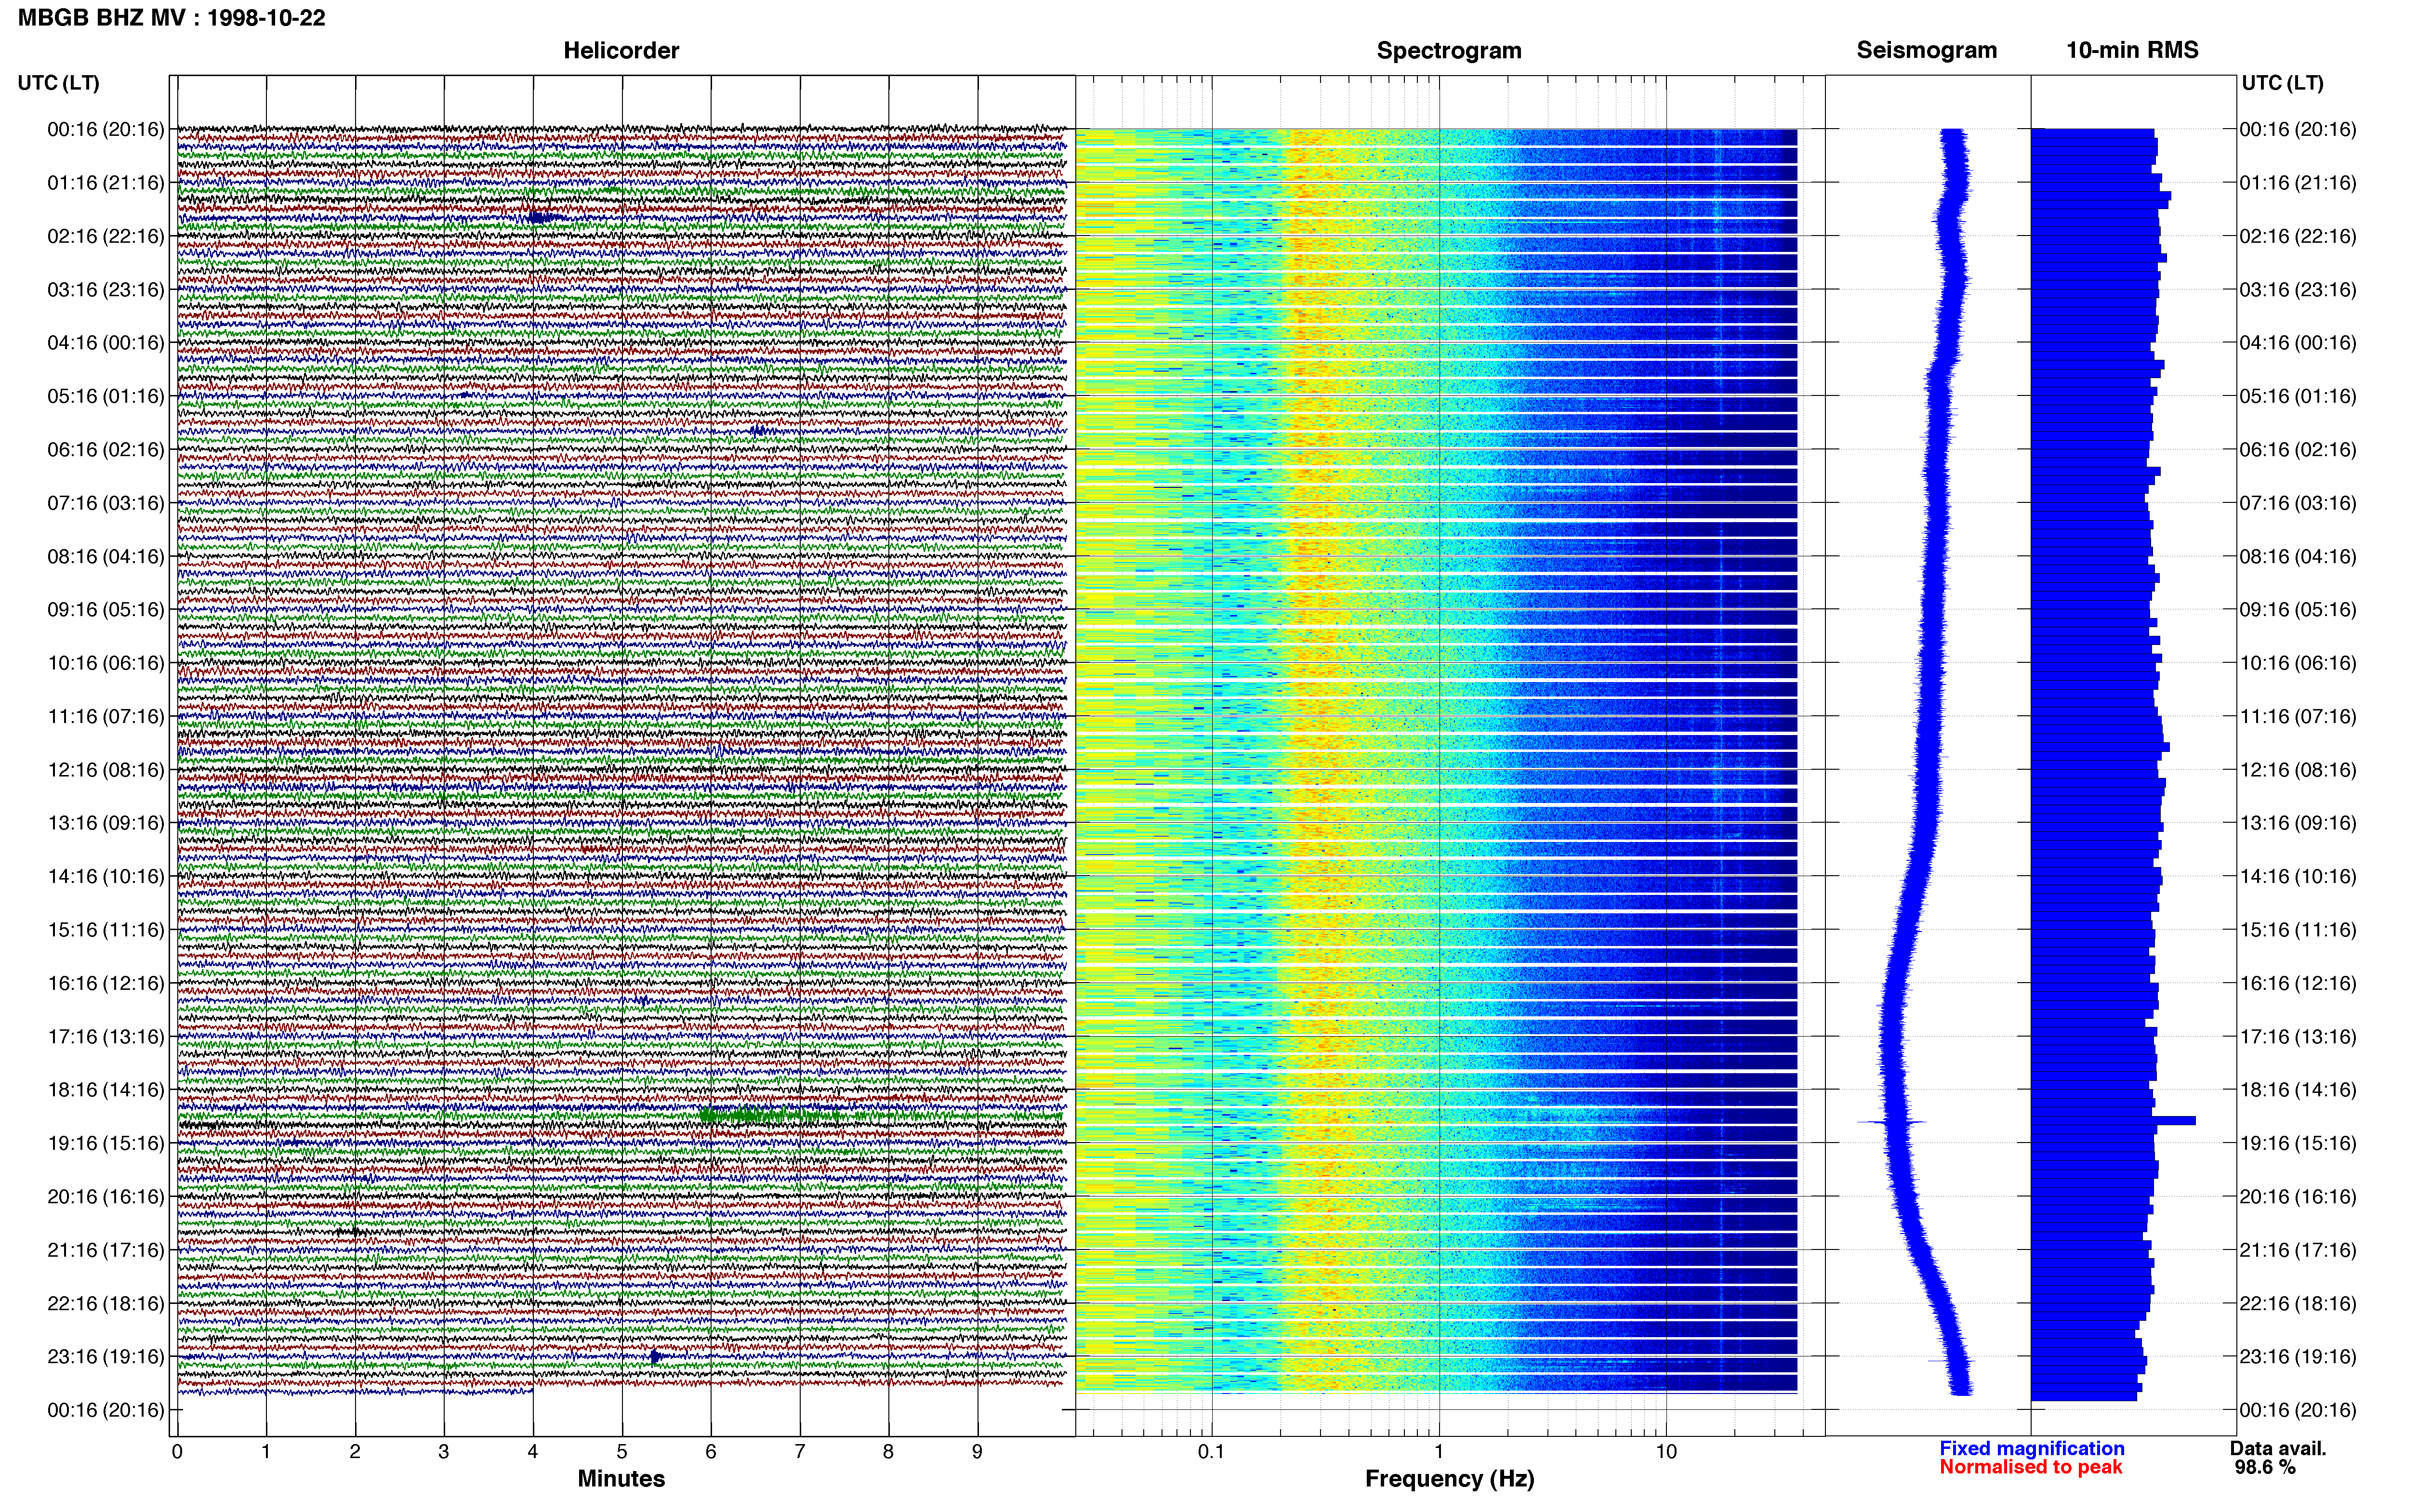This screenshot has height=1512, width=2418.
Task: Click tick label 5 on the Minutes axis
Action: point(622,1452)
